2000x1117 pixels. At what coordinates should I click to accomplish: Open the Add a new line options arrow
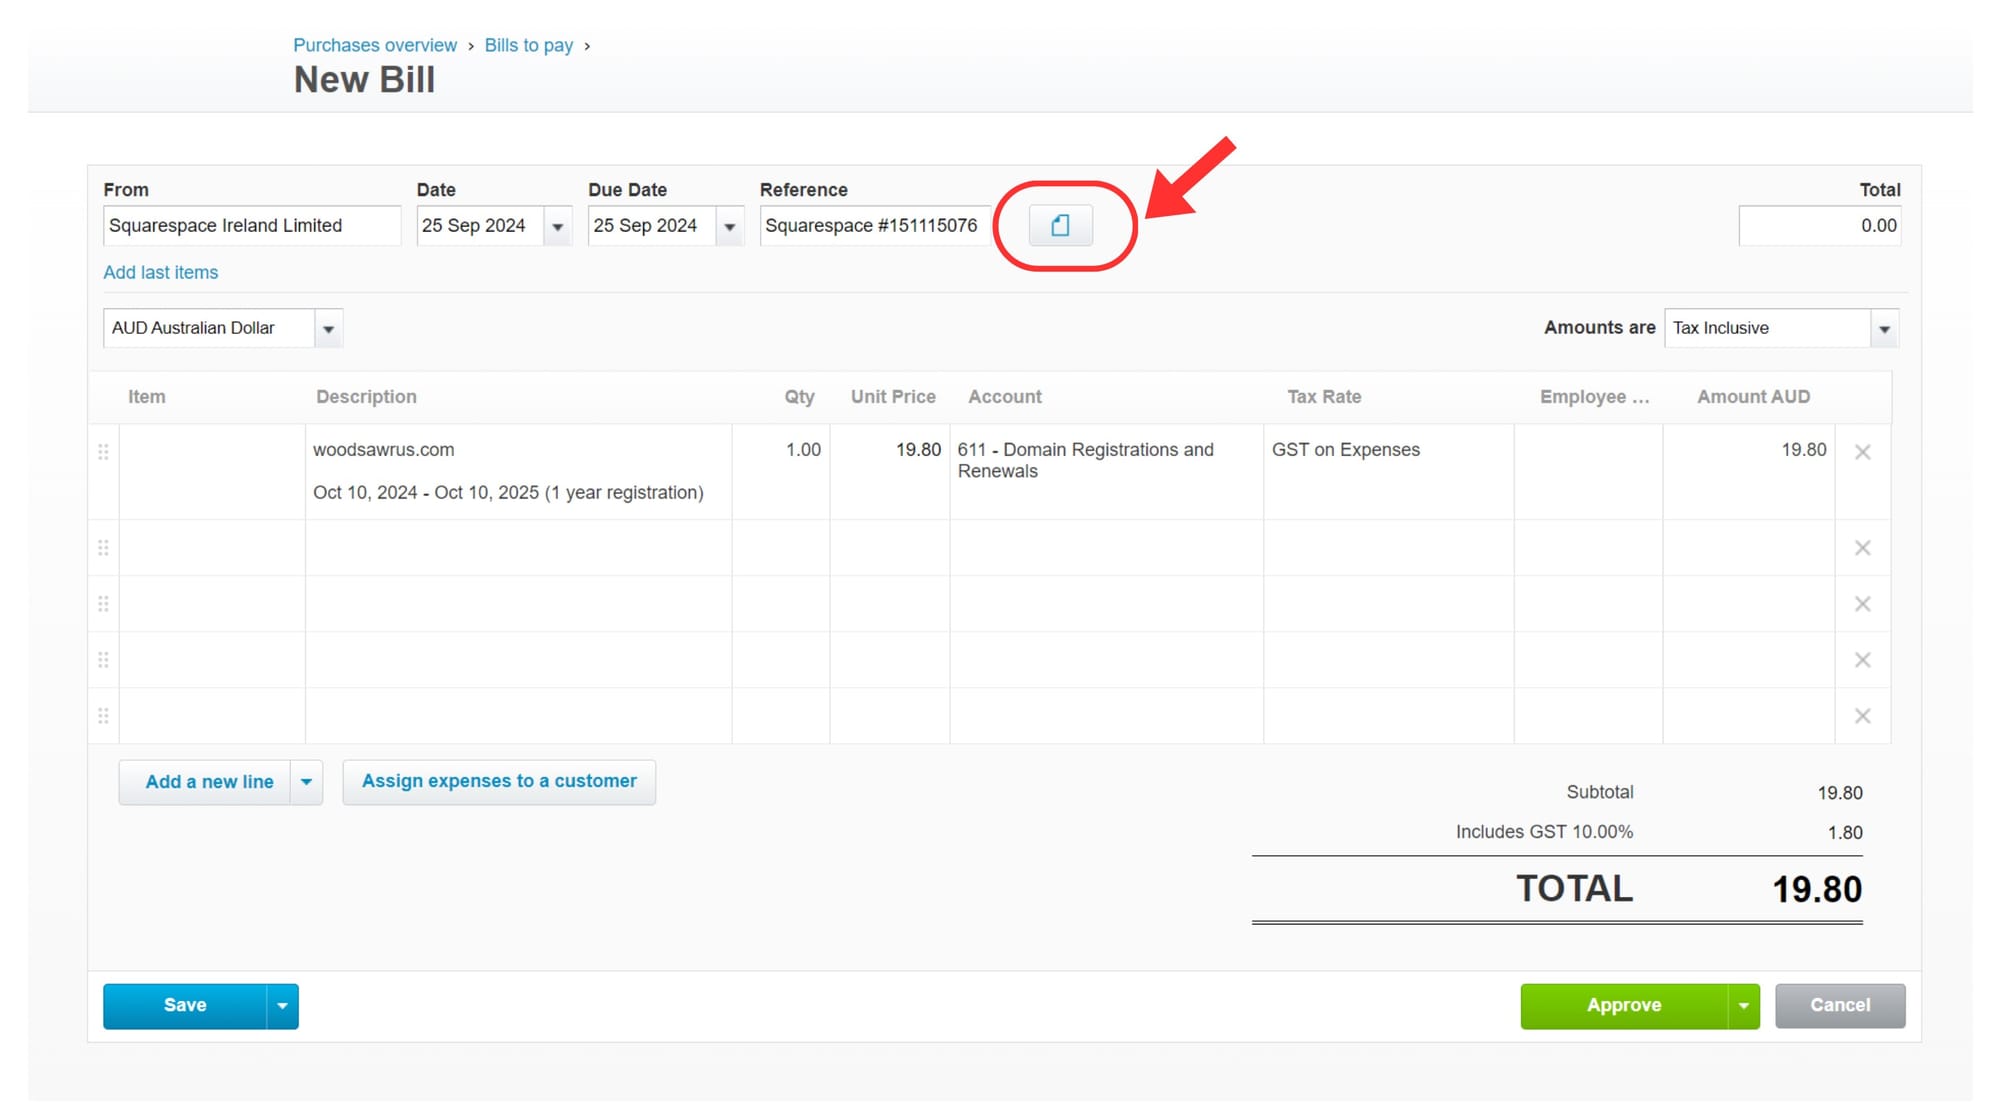pyautogui.click(x=306, y=782)
